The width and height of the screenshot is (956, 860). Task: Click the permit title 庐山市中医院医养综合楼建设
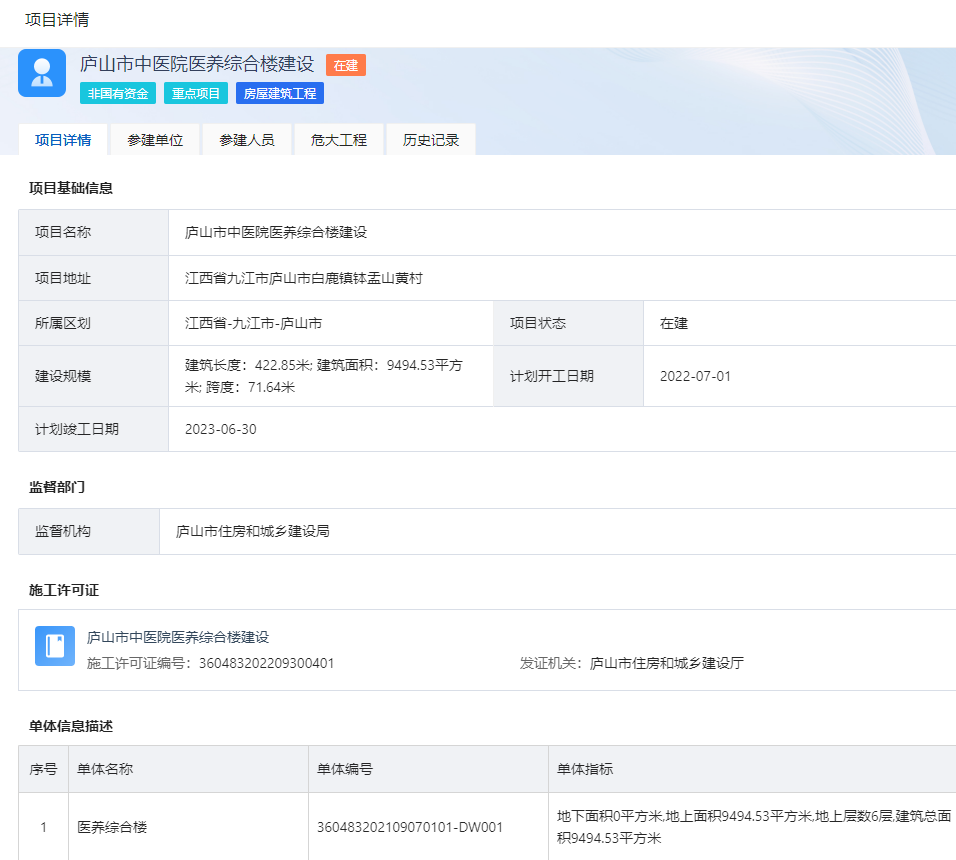click(x=178, y=637)
